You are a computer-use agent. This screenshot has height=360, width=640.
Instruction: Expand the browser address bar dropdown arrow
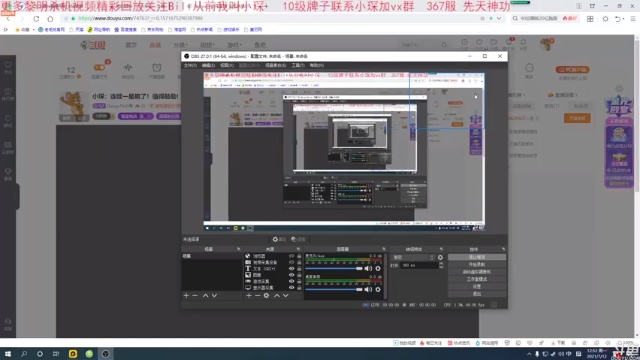pos(499,18)
